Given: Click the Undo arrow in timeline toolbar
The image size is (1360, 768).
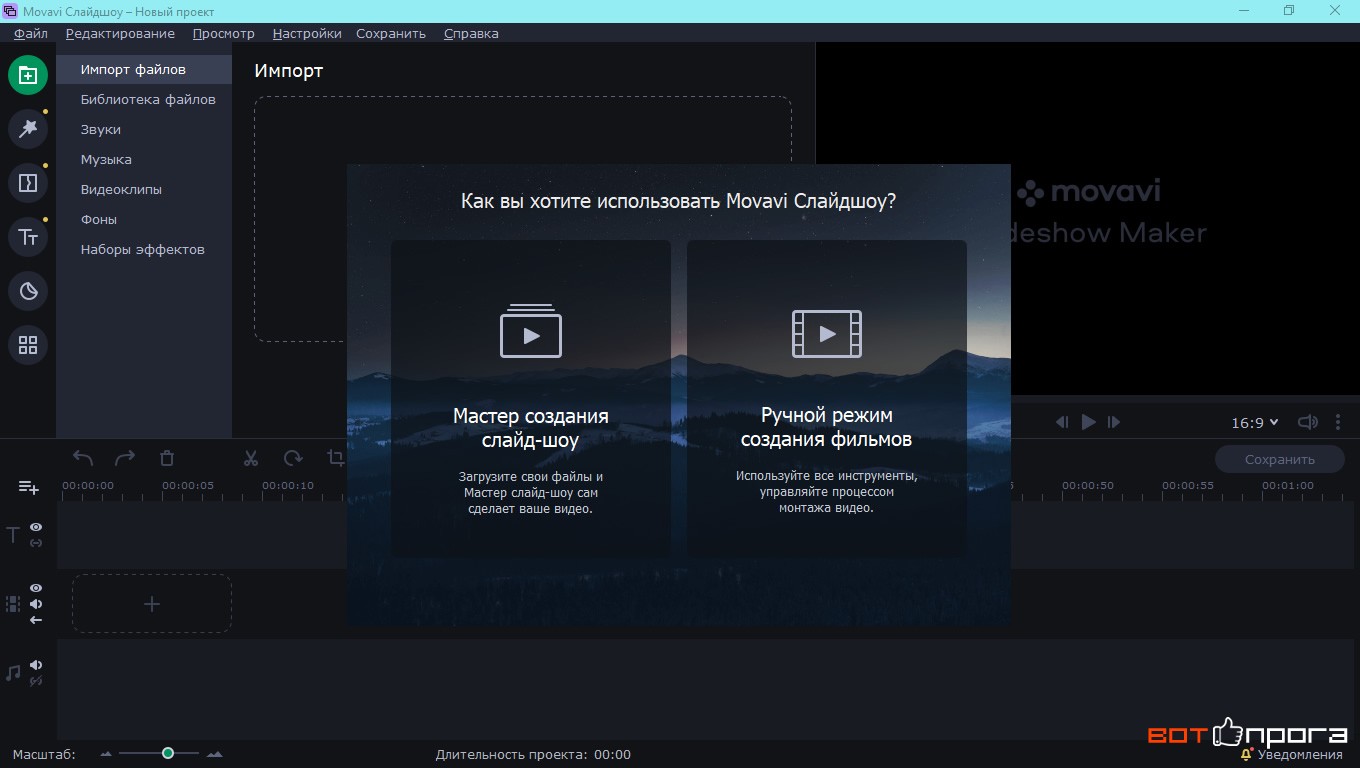Looking at the screenshot, I should pos(83,458).
